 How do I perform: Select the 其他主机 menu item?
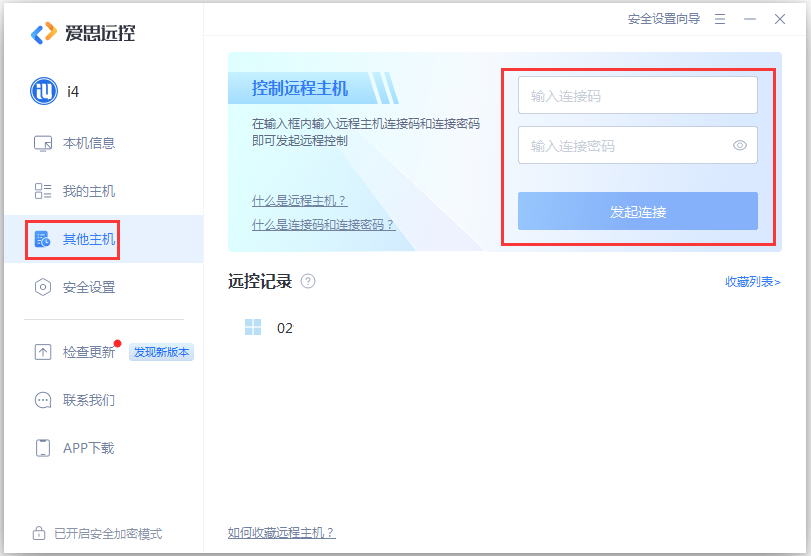pyautogui.click(x=103, y=239)
